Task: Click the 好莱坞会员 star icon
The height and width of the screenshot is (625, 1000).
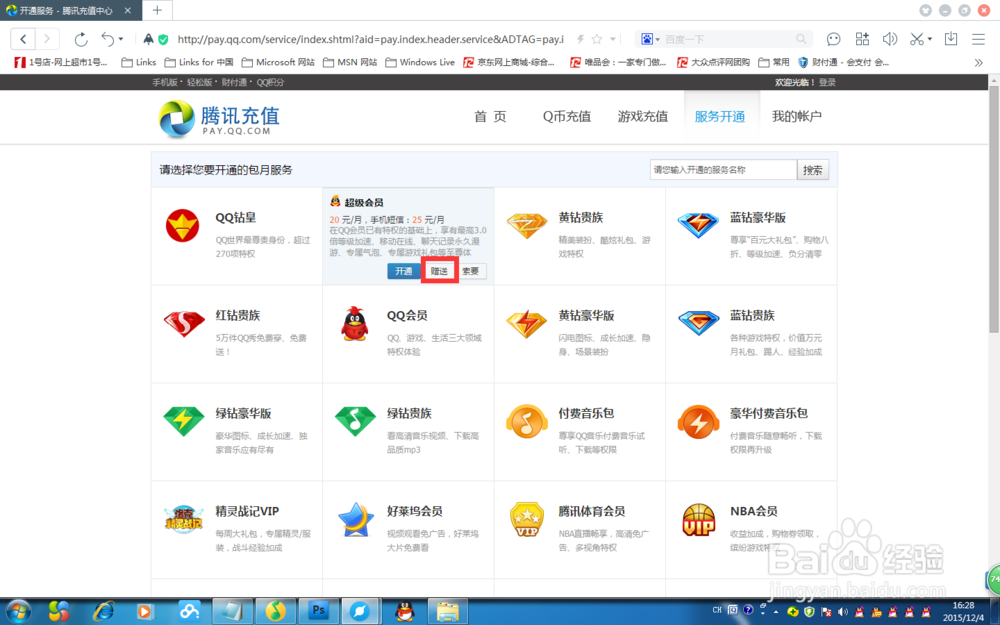Action: (x=356, y=521)
